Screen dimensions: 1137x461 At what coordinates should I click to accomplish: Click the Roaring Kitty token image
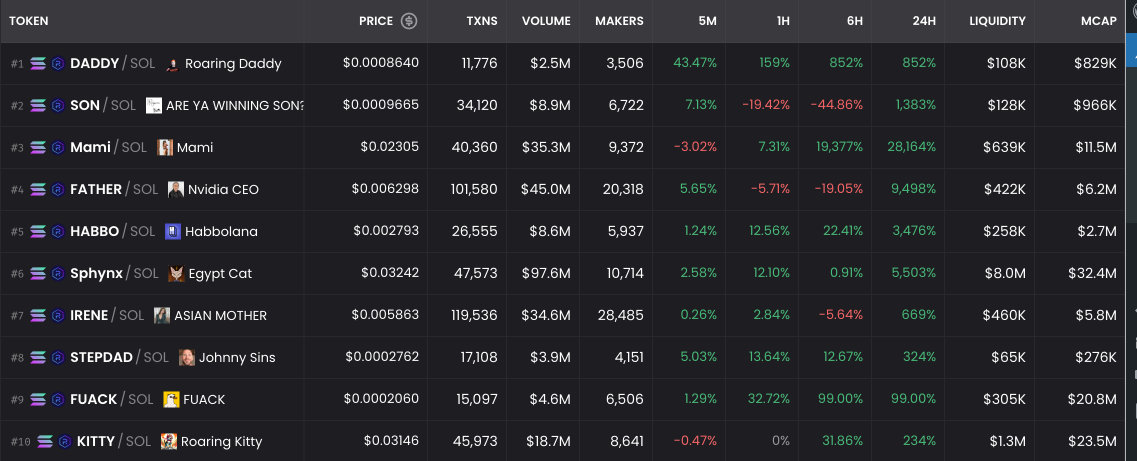(x=169, y=442)
